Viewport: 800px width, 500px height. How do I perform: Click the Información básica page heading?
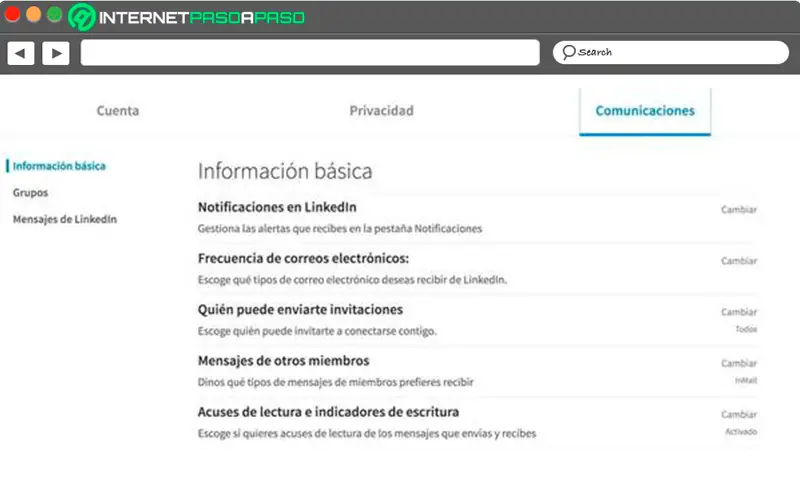coord(285,171)
